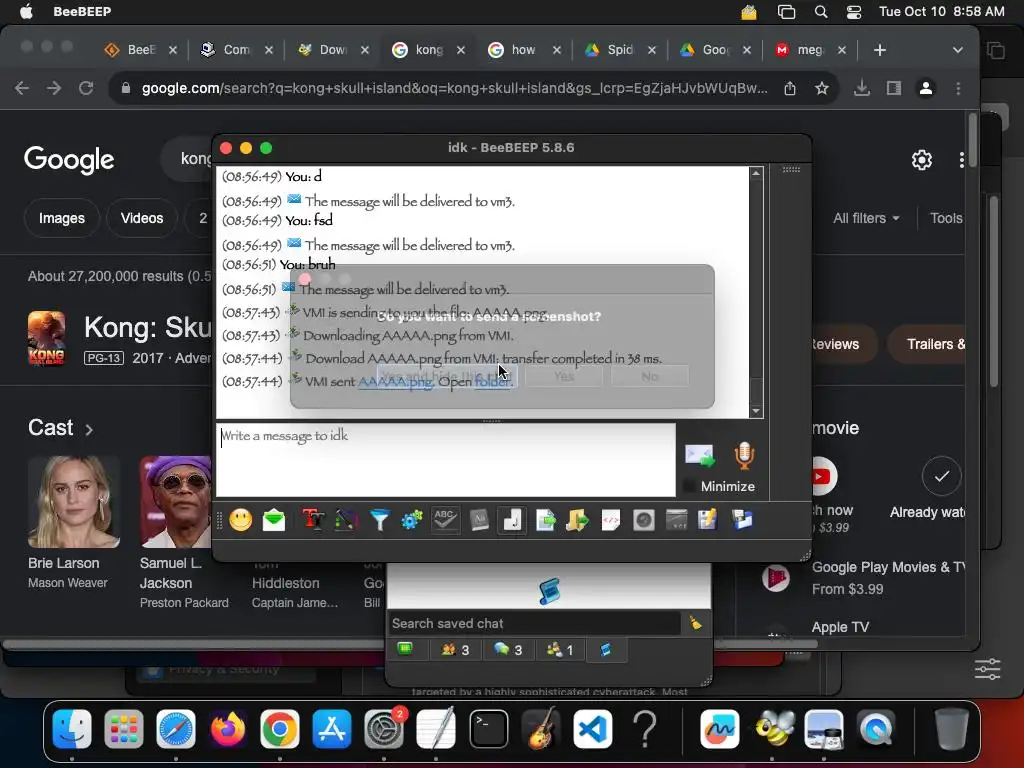Click the send file icon with green arrow
This screenshot has width=1024, height=768.
(545, 520)
